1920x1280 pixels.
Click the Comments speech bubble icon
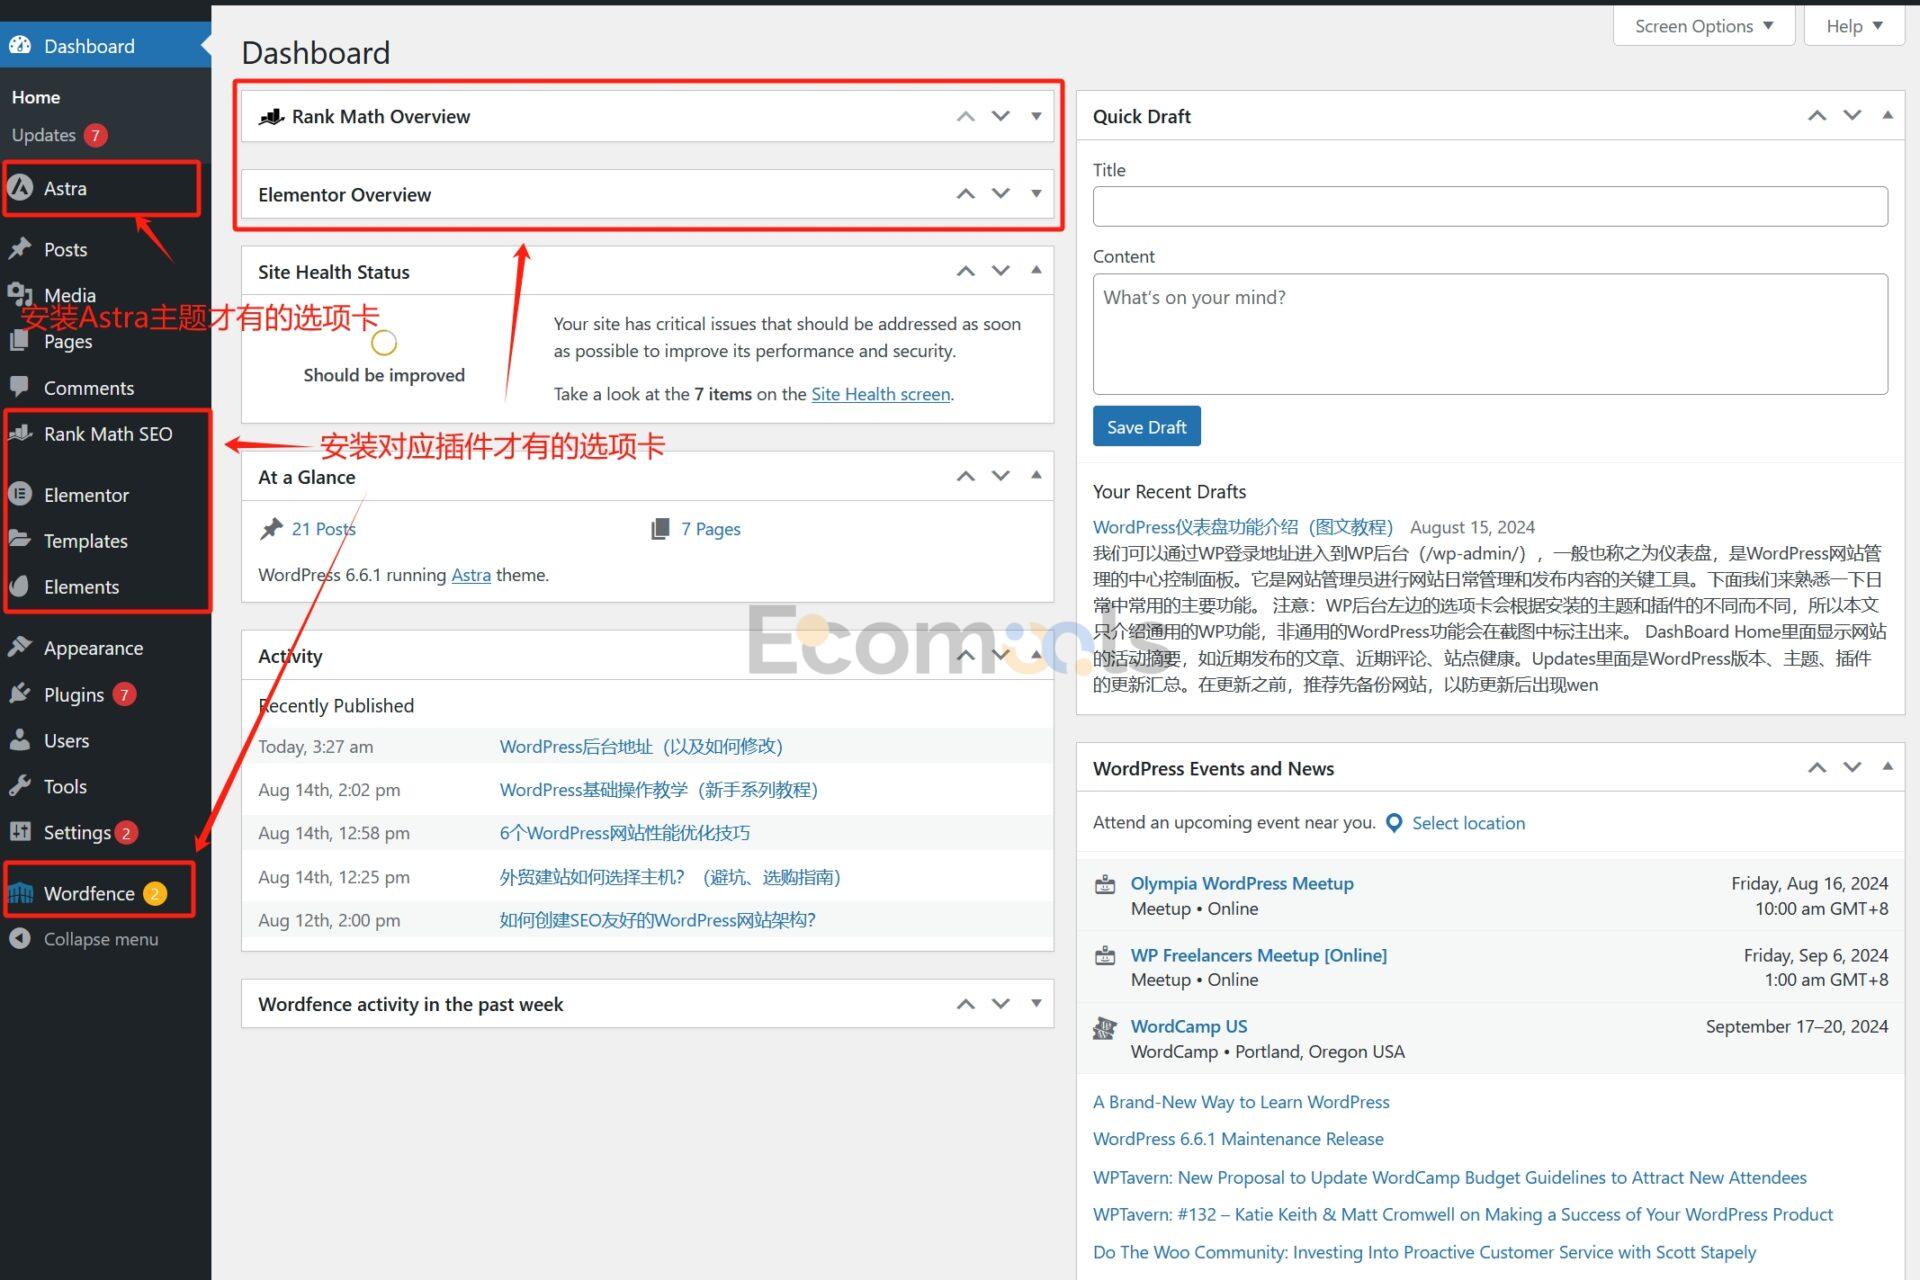[20, 387]
